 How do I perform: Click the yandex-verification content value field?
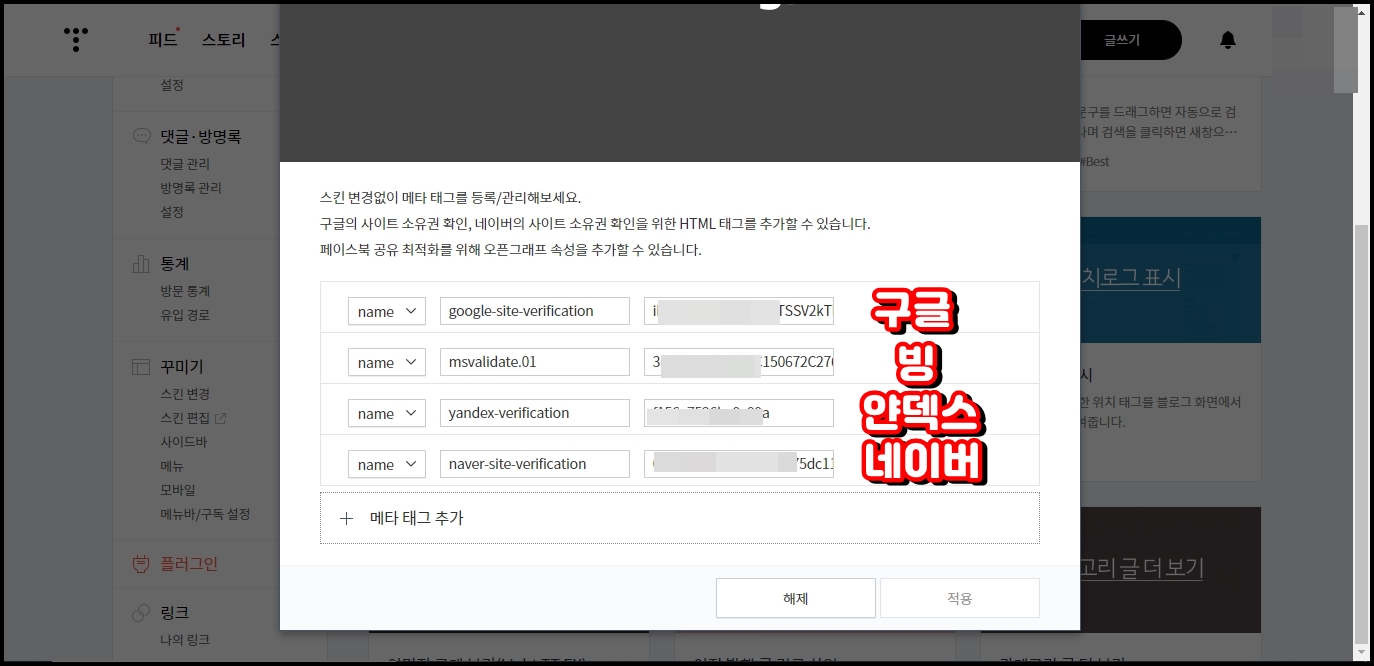pos(739,413)
